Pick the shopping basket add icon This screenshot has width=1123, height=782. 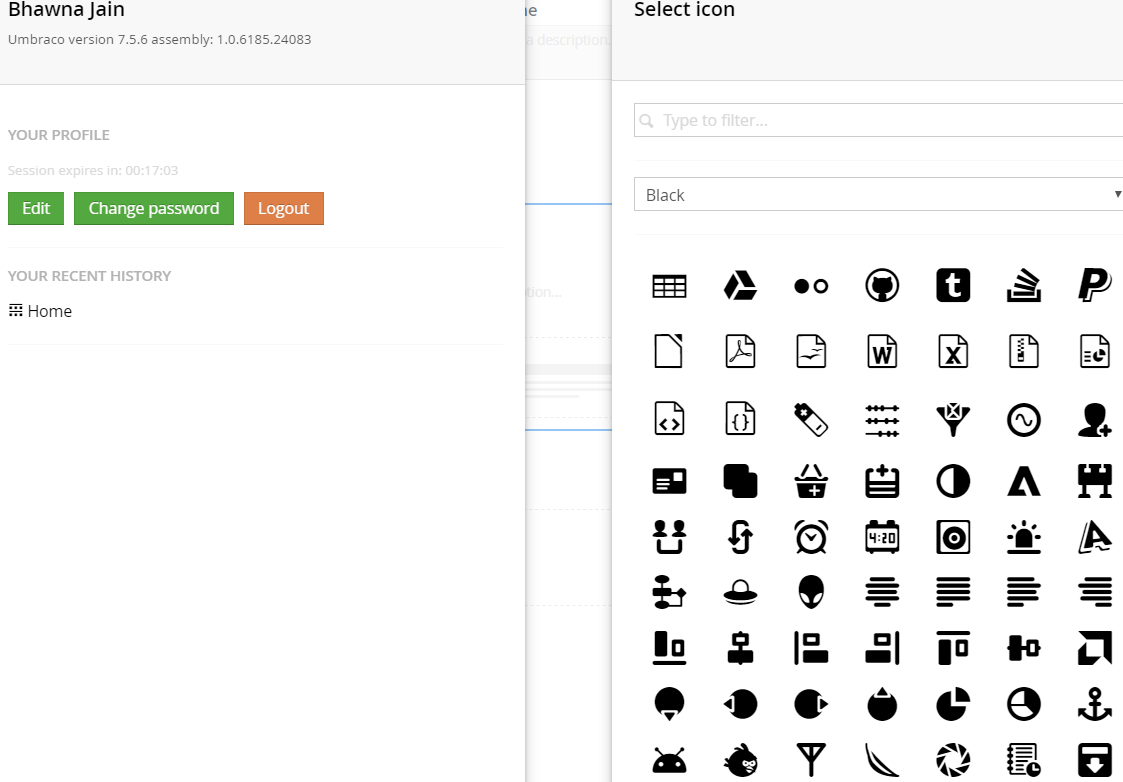811,481
